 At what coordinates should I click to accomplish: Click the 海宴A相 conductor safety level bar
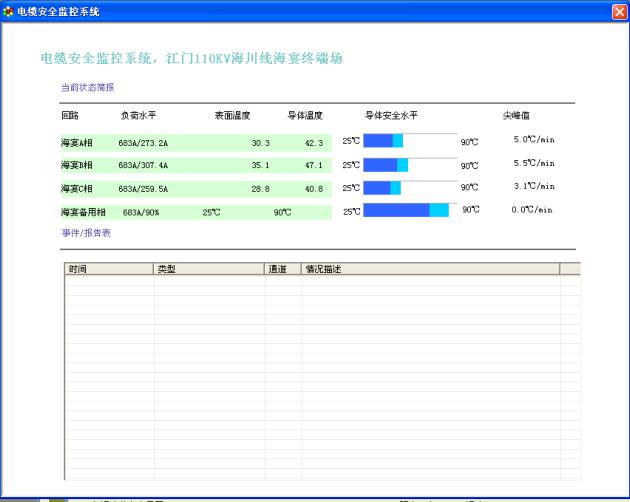coord(410,141)
